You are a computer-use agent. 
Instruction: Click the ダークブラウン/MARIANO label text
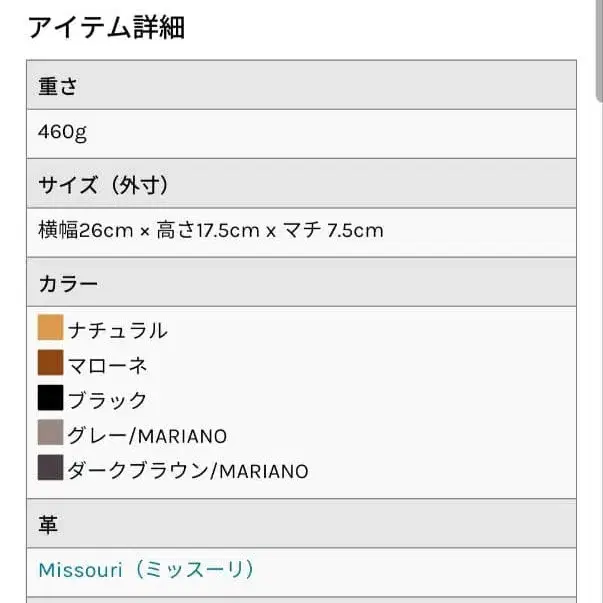(188, 471)
